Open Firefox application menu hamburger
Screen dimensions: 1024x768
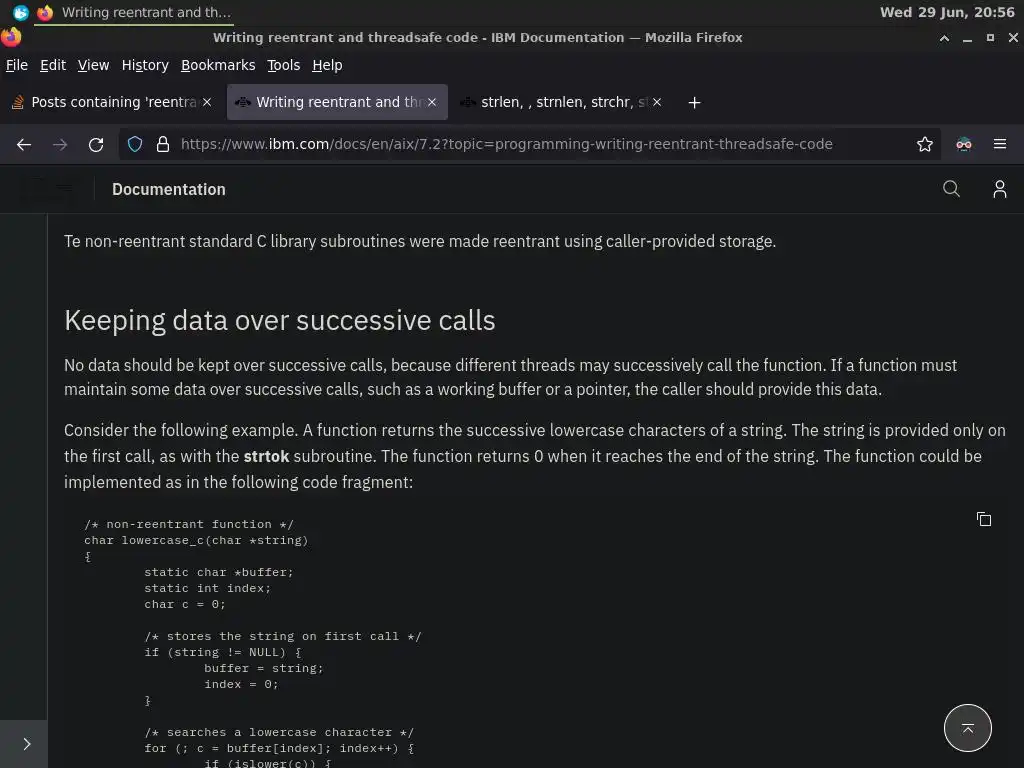[999, 144]
